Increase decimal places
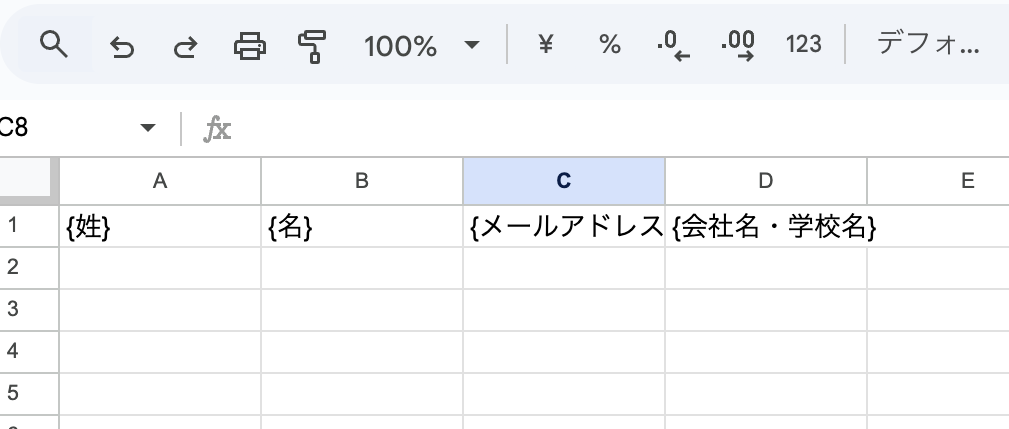 [x=738, y=44]
